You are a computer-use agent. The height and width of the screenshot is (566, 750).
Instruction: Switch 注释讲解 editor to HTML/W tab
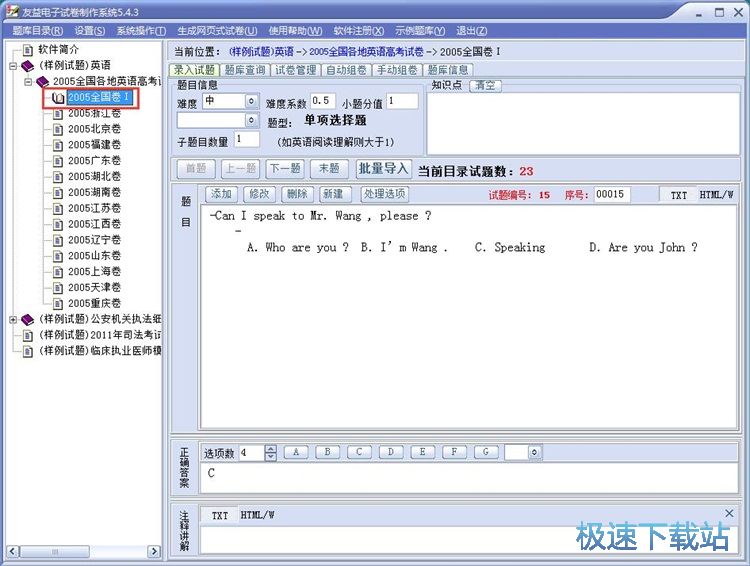point(257,515)
